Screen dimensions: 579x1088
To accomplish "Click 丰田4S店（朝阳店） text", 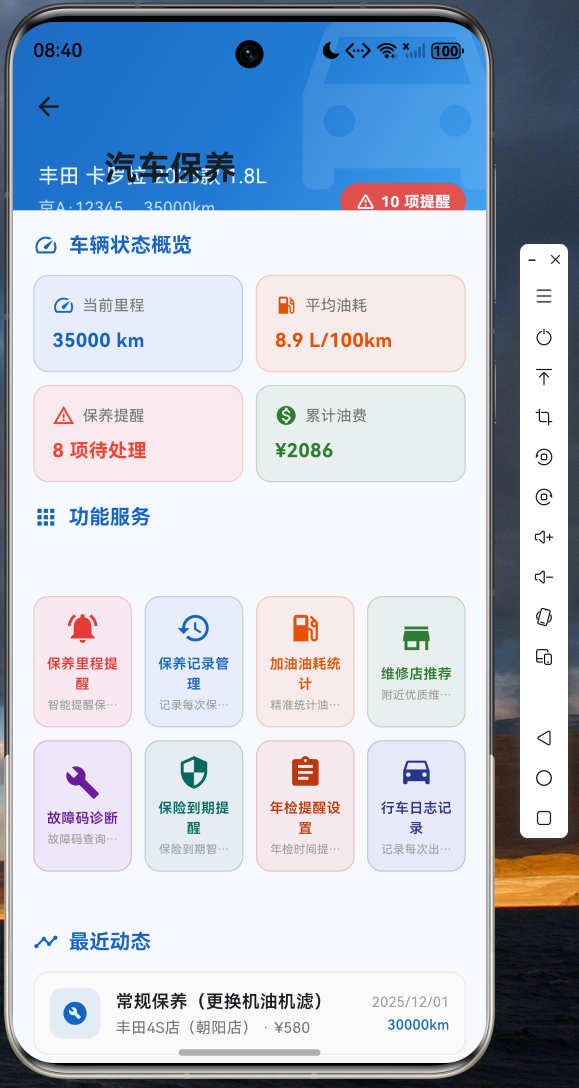I will pos(183,1028).
